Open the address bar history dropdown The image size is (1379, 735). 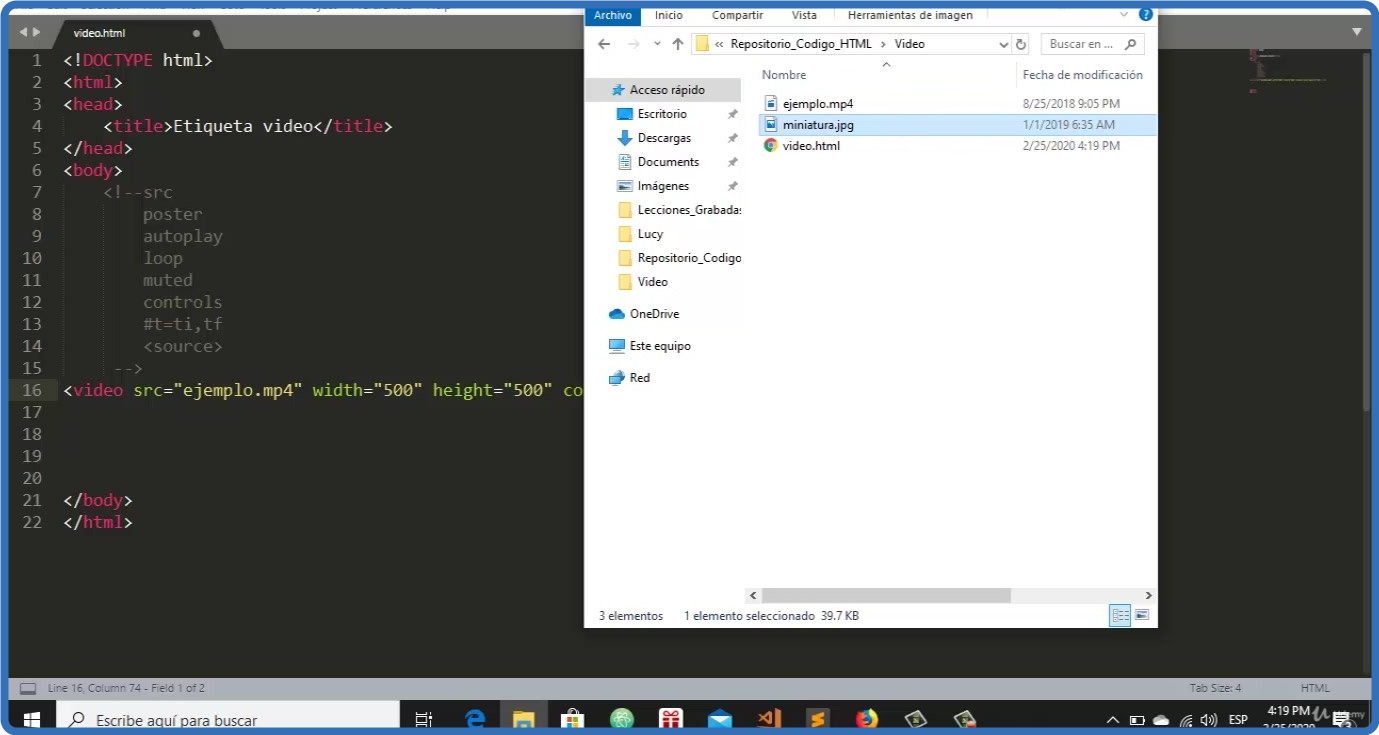pyautogui.click(x=1003, y=44)
